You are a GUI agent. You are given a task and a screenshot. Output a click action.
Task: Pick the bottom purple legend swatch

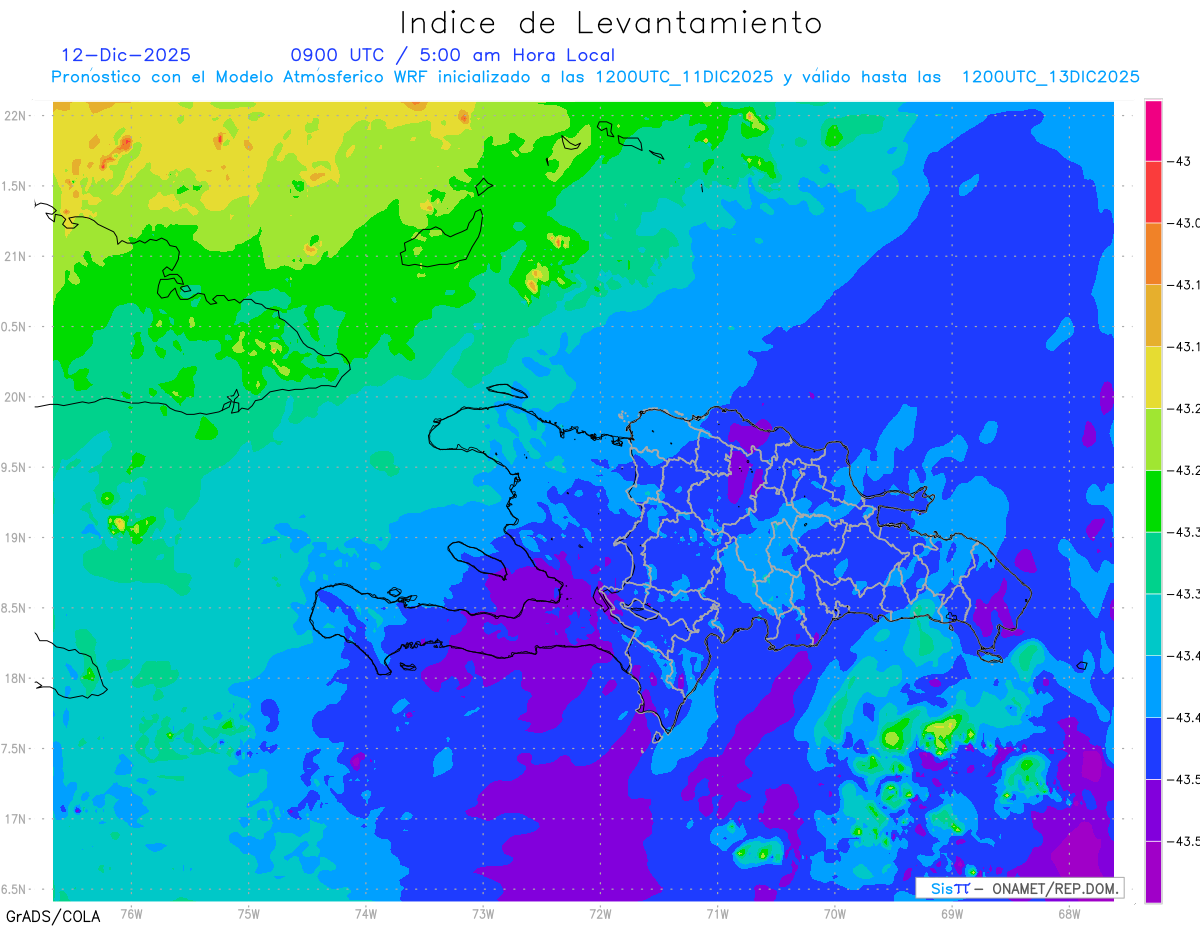point(1153,872)
